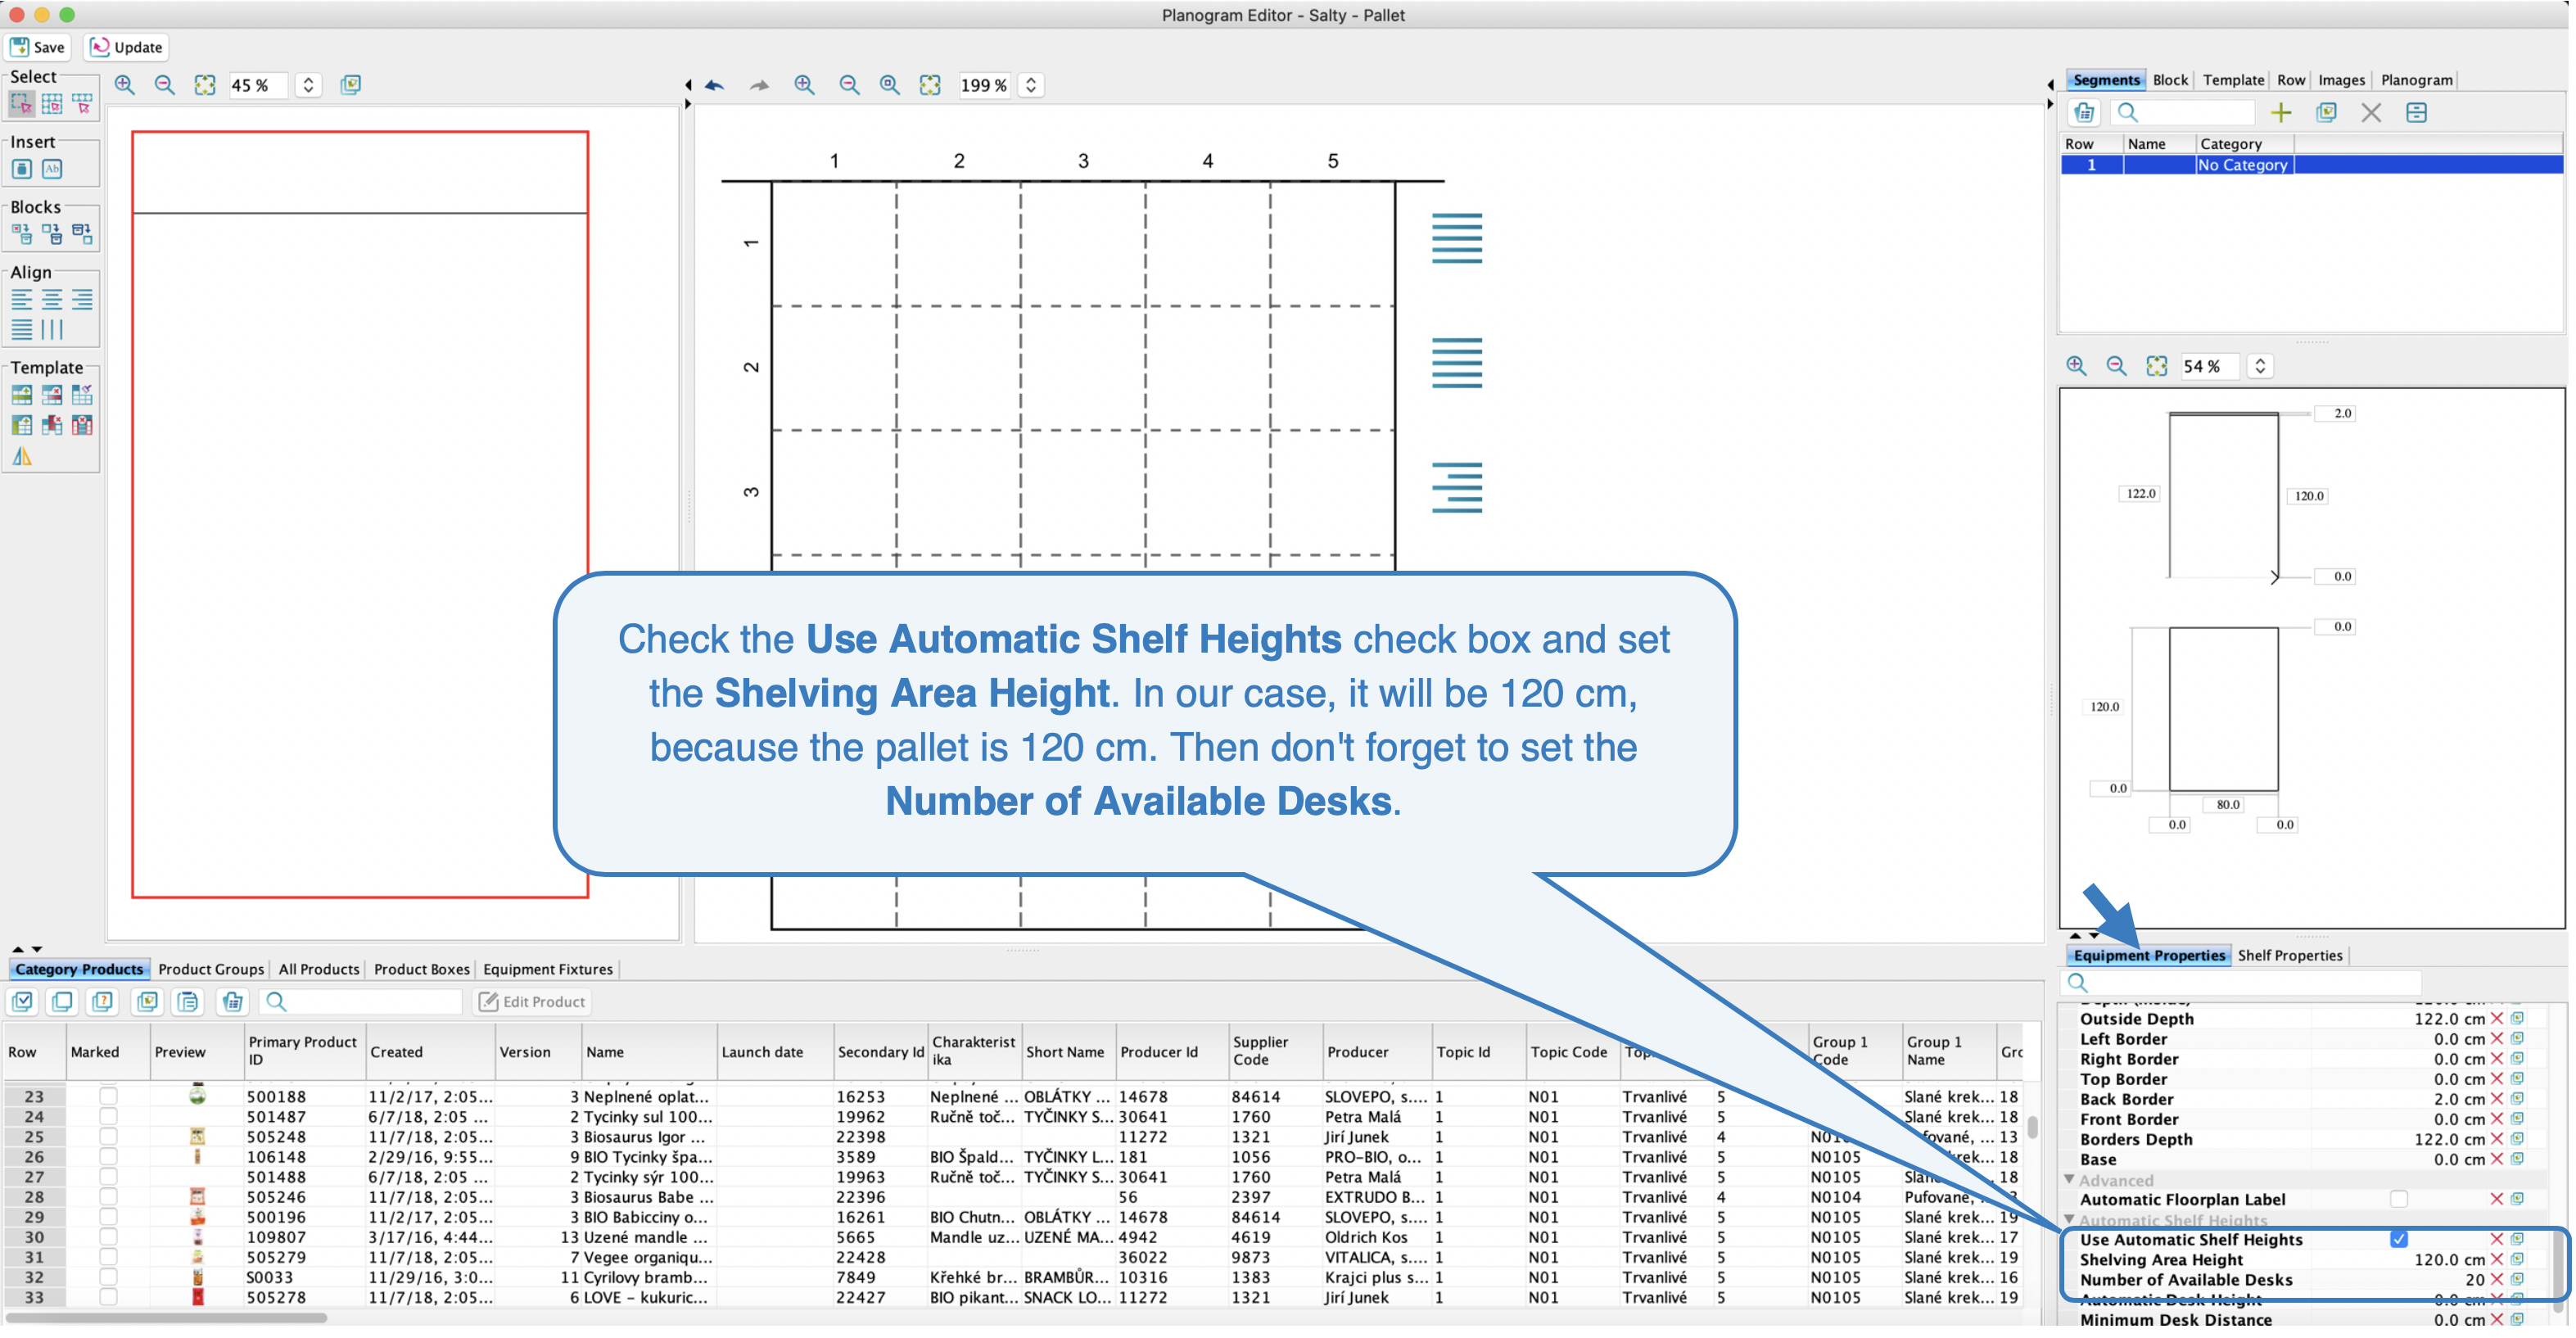Open the All Products tab

pos(318,969)
